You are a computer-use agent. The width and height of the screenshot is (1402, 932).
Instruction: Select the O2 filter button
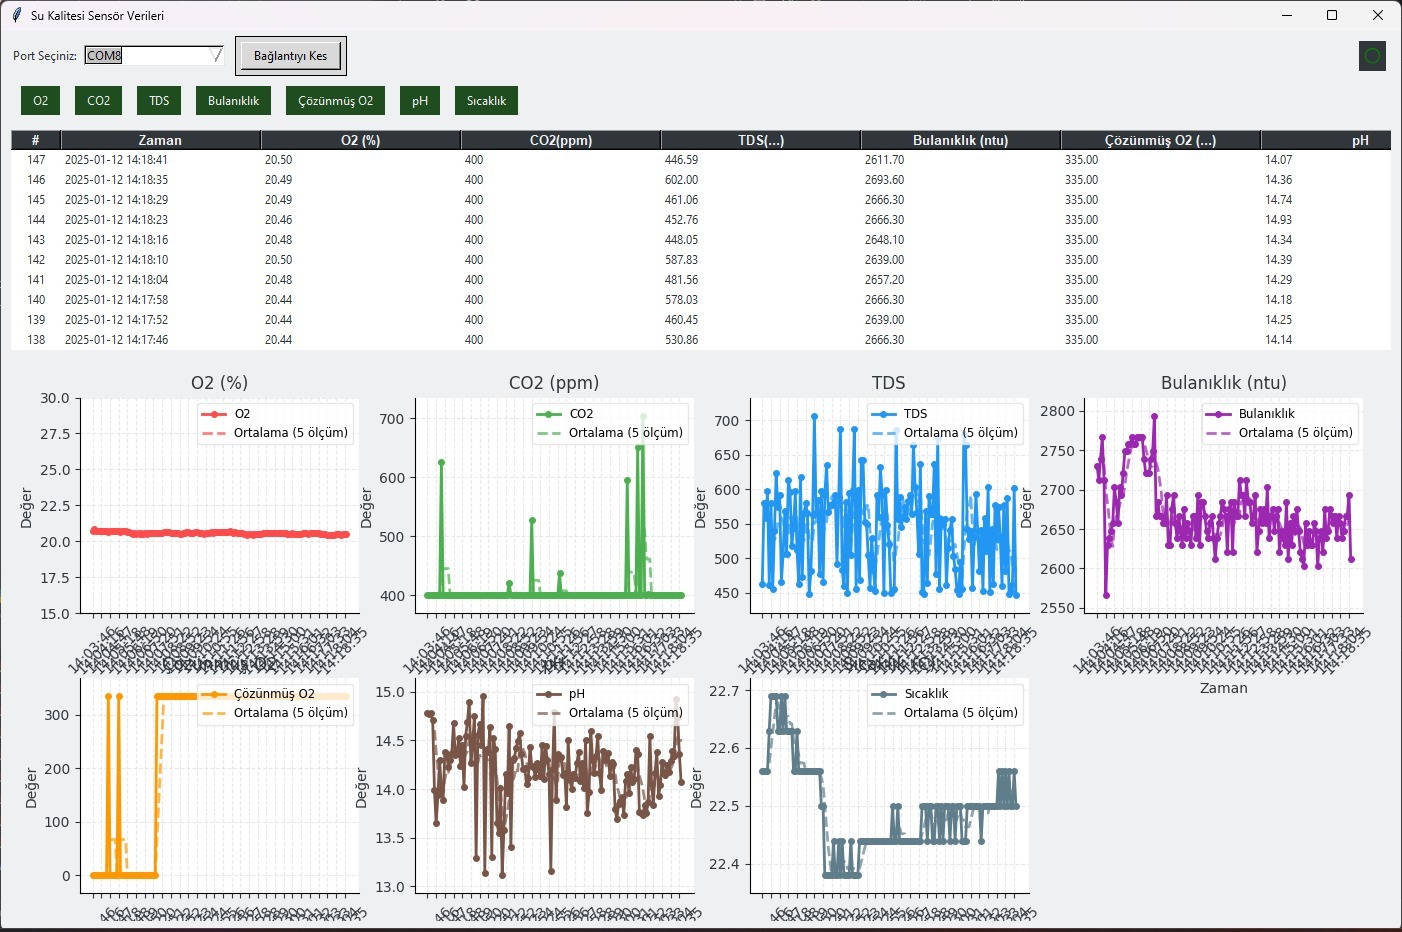point(41,100)
